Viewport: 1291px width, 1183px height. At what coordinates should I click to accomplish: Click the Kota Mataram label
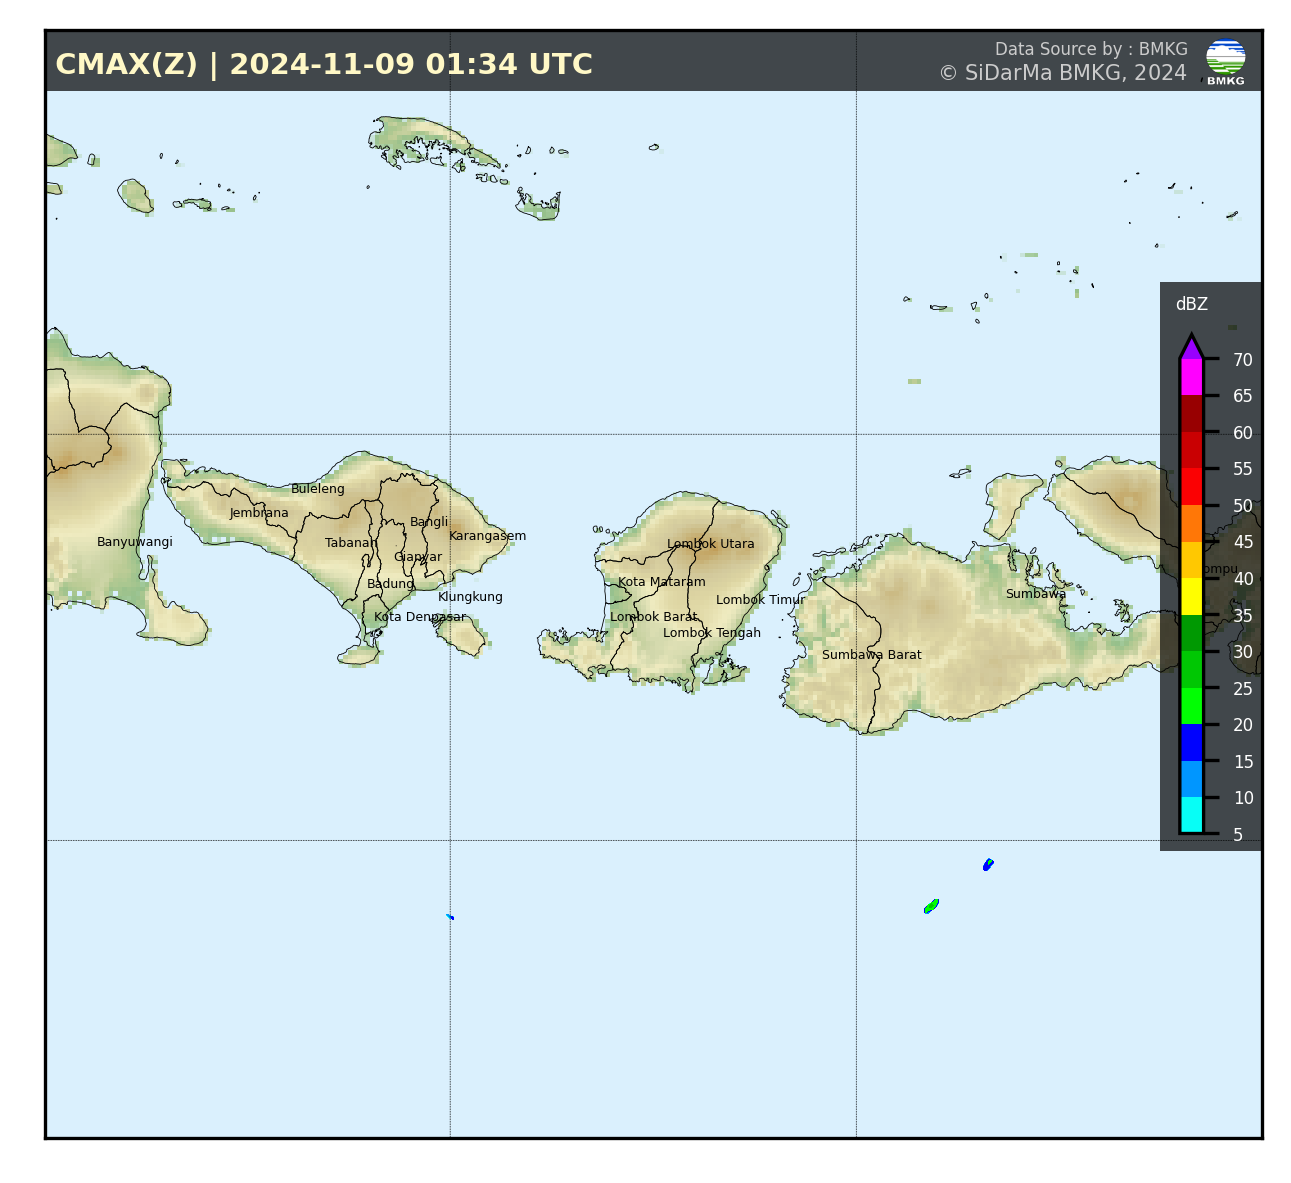pyautogui.click(x=662, y=582)
